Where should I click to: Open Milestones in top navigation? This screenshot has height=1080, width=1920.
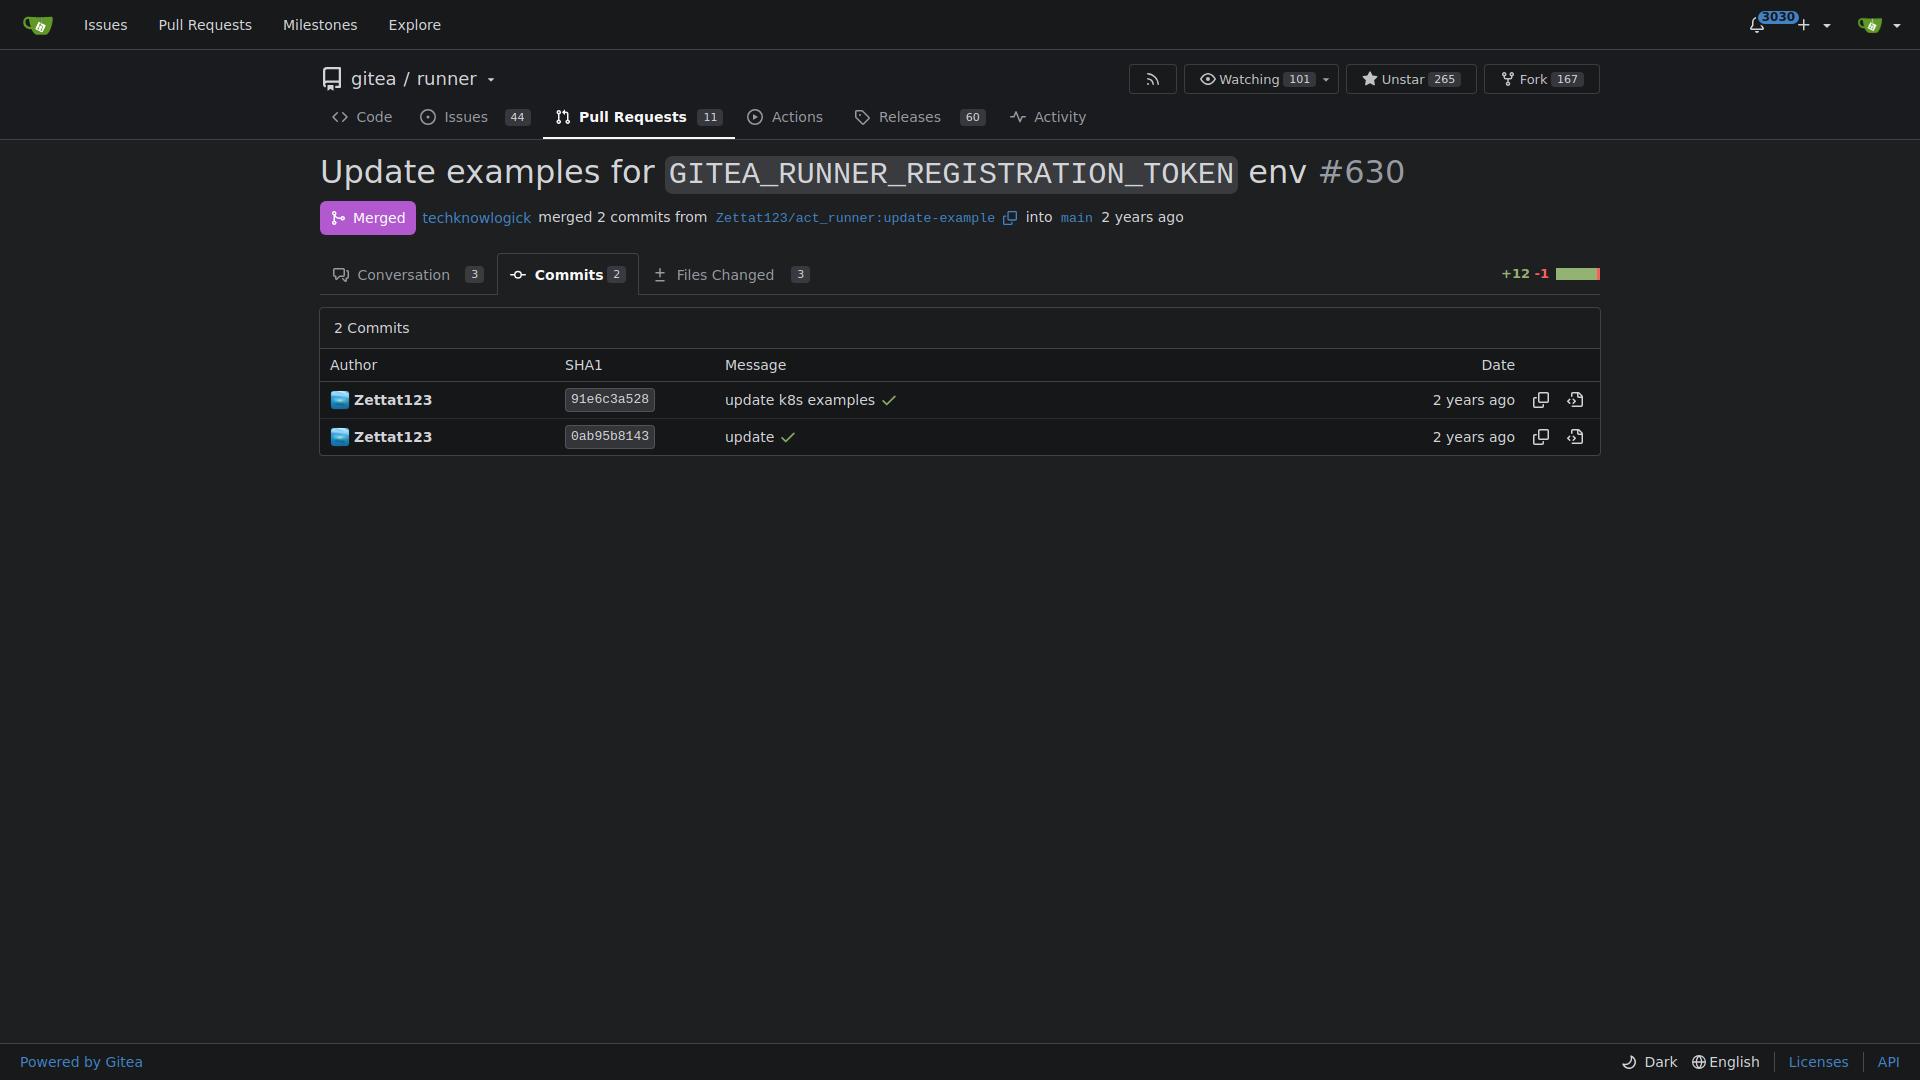tap(319, 25)
